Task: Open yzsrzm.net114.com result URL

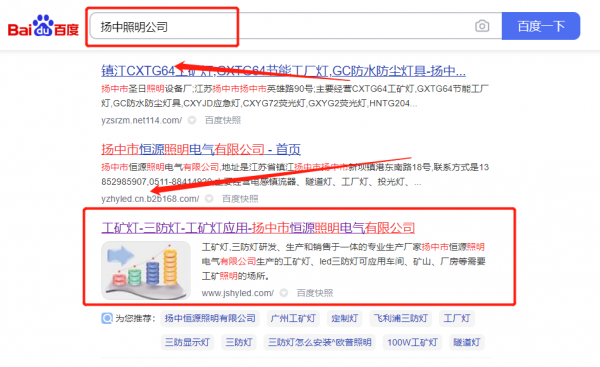Action: coord(142,120)
